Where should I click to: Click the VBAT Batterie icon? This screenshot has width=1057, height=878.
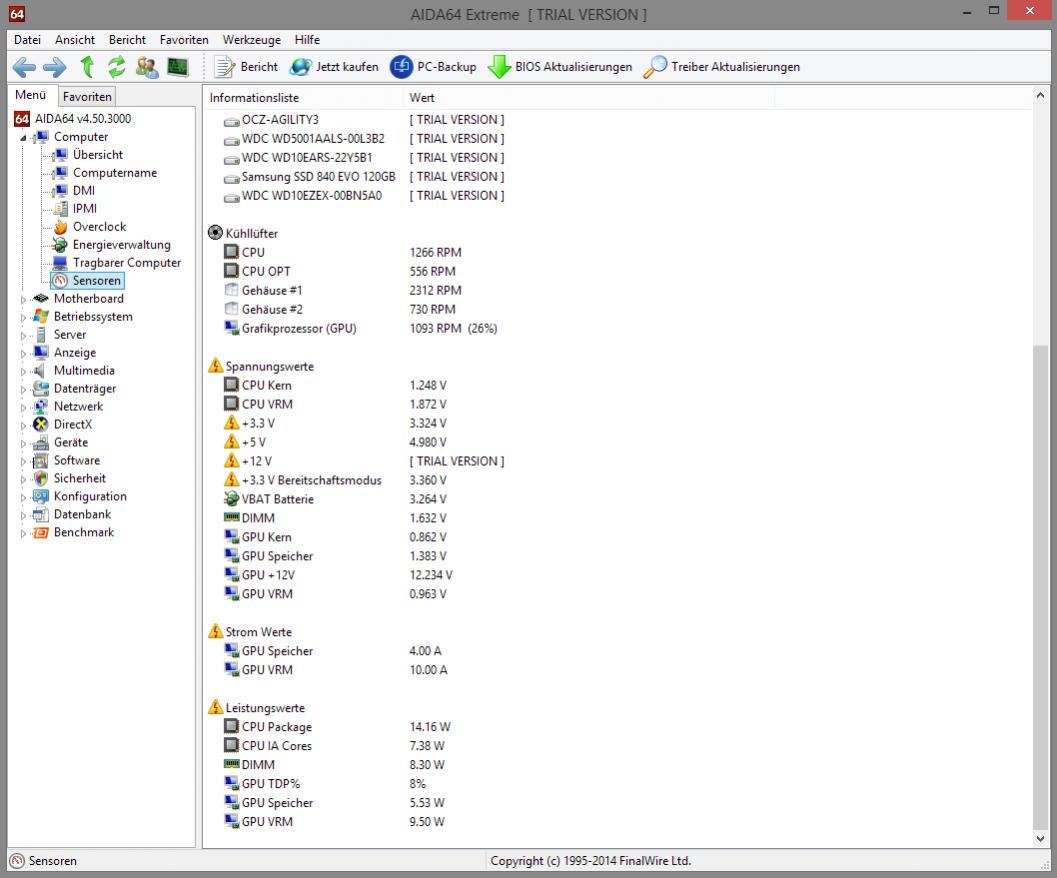[231, 499]
